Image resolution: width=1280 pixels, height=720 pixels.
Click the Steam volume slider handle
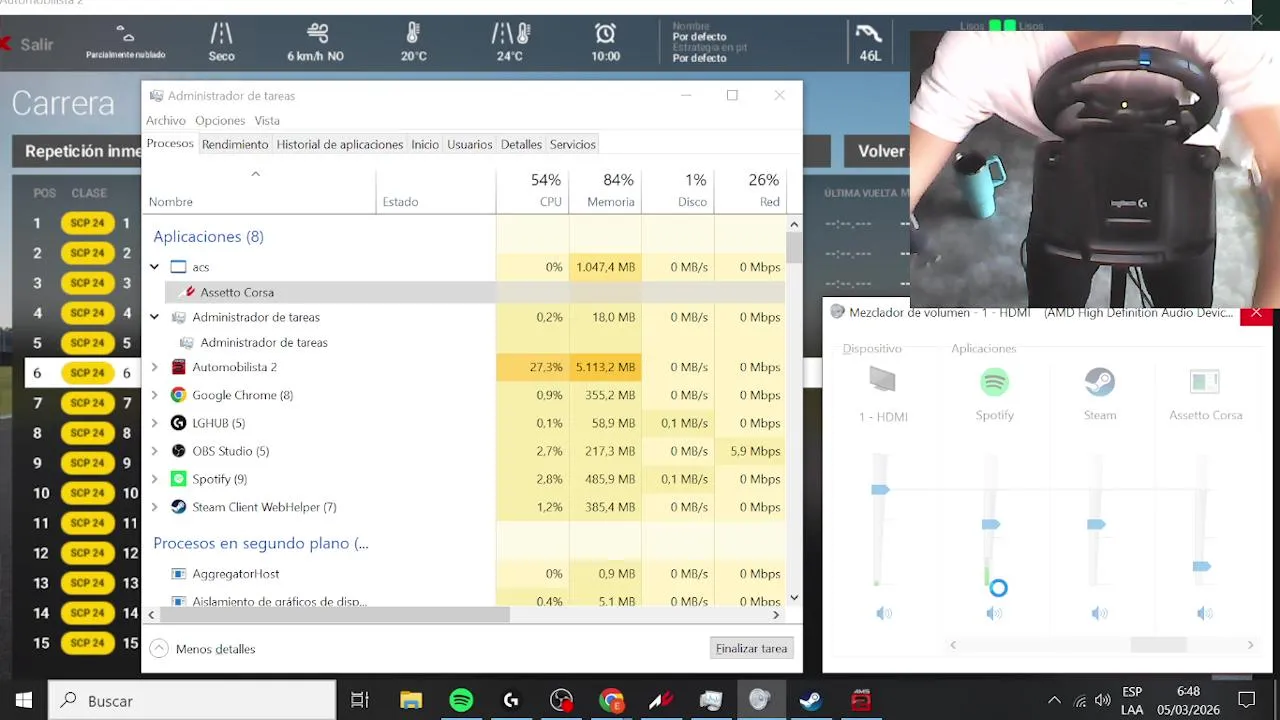pyautogui.click(x=1096, y=524)
